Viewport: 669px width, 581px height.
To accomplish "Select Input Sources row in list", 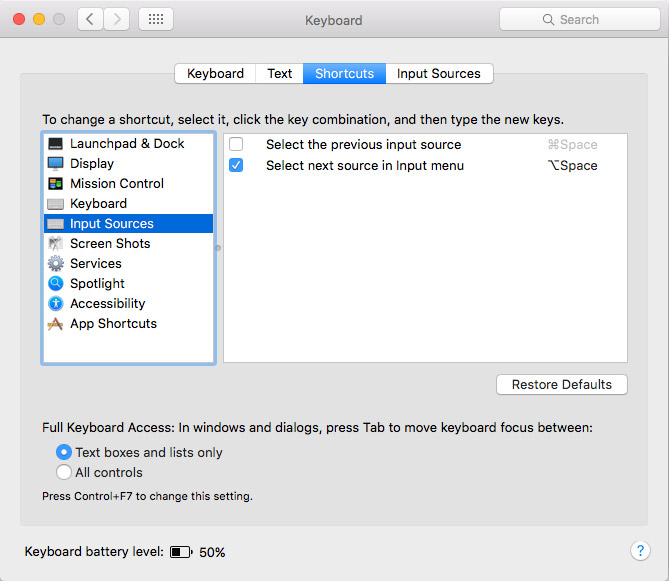I will coord(128,224).
